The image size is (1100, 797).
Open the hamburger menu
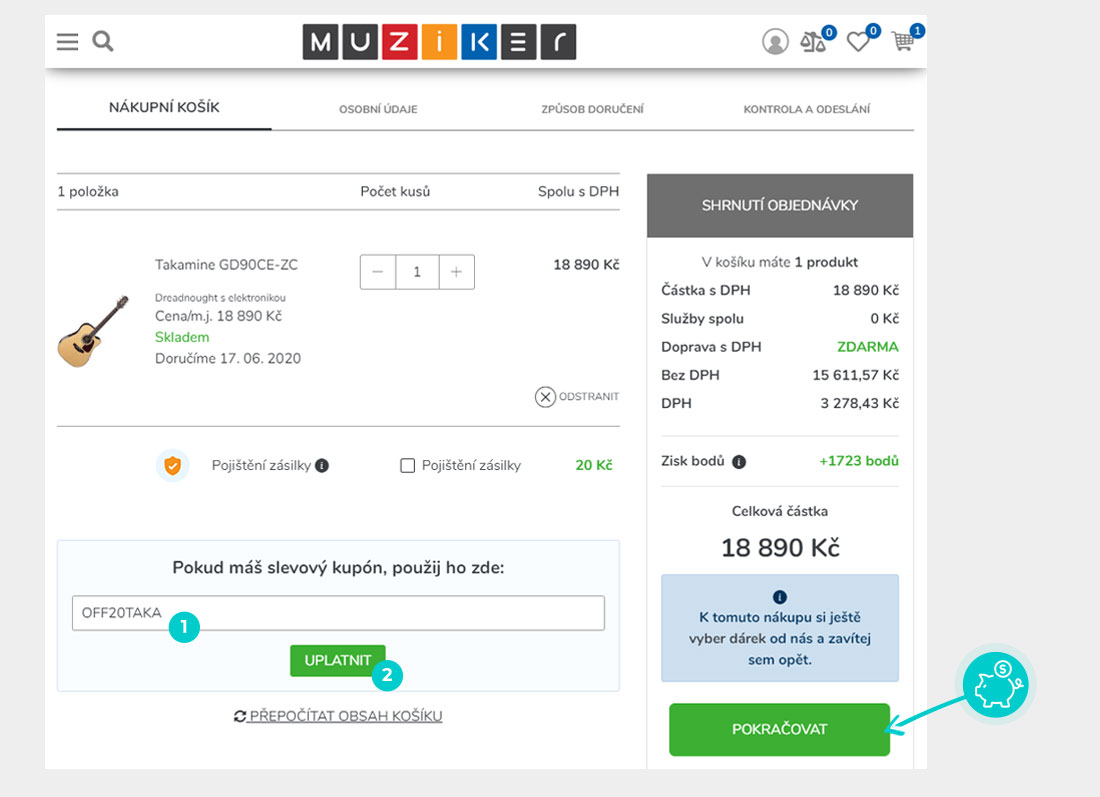[67, 41]
